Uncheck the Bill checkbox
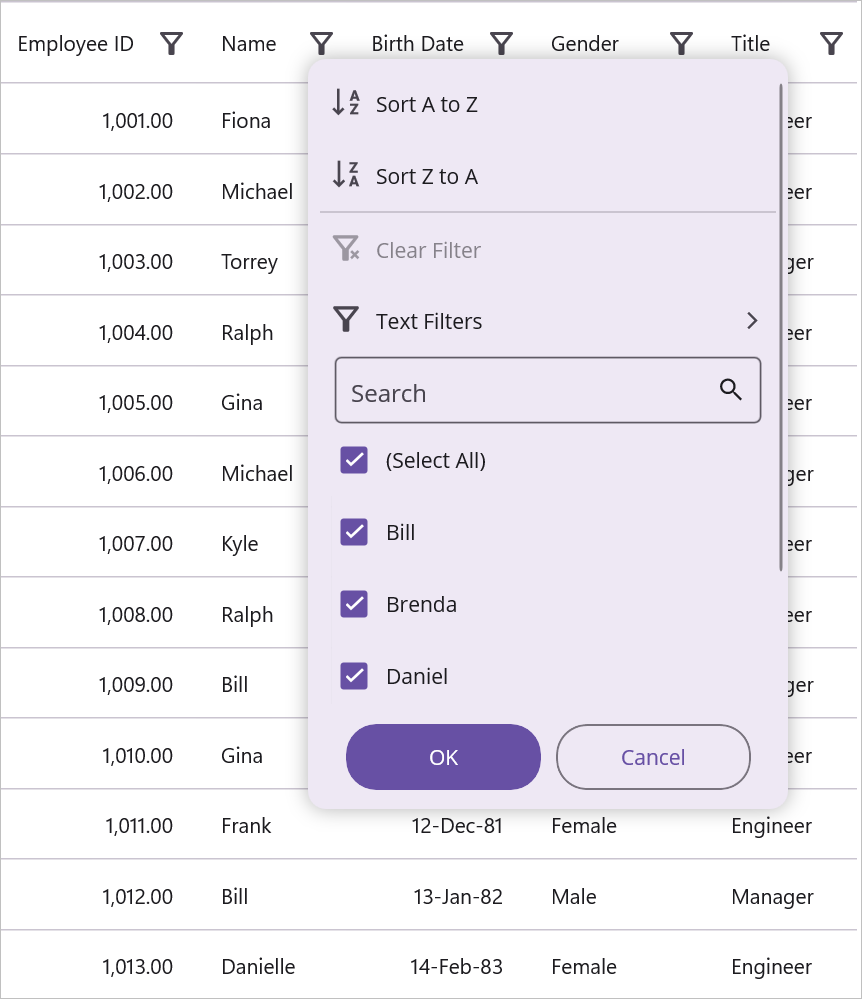This screenshot has width=862, height=999. tap(354, 532)
